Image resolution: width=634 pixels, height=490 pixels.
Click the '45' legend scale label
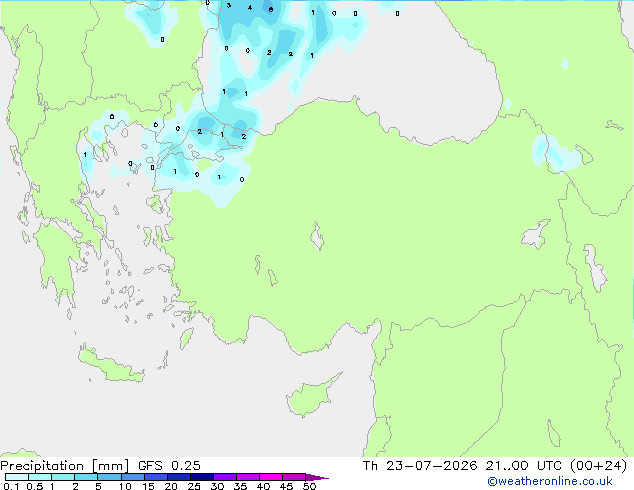[x=286, y=486]
